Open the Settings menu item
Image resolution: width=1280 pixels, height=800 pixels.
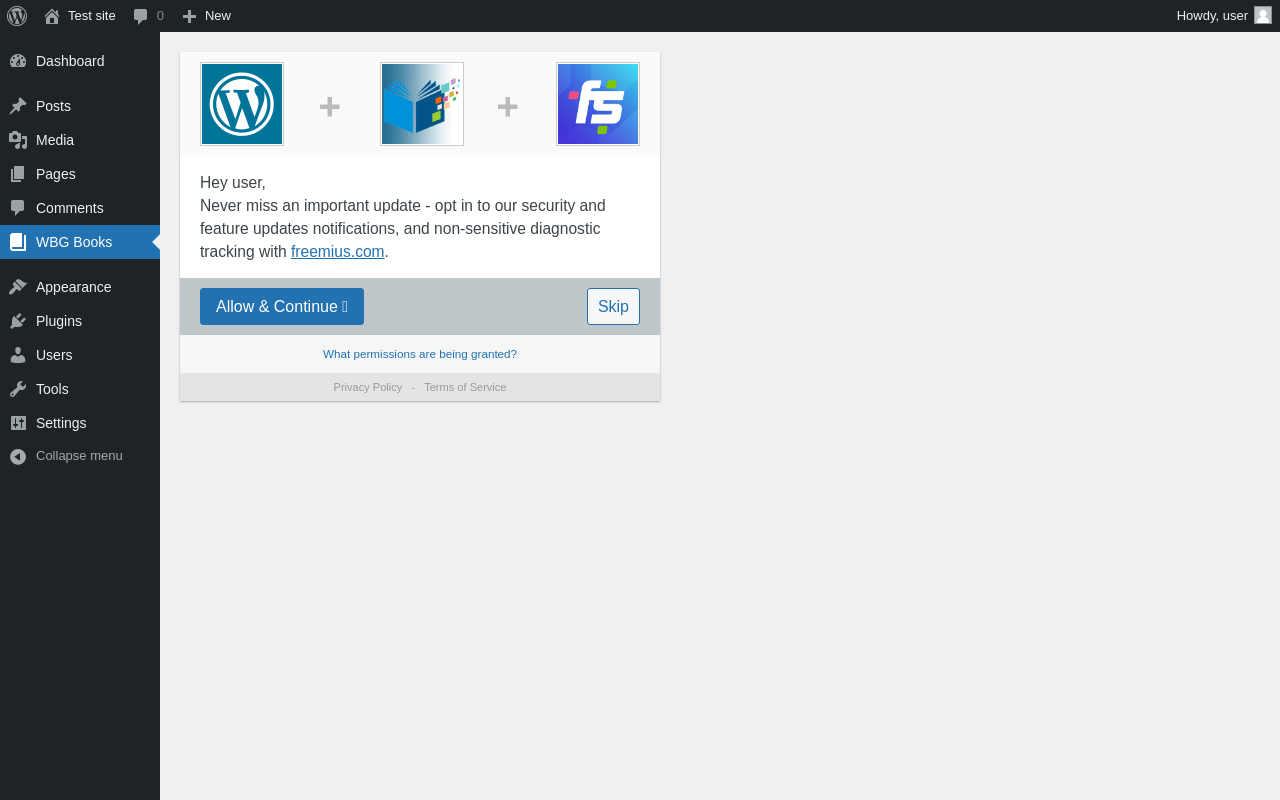coord(80,423)
